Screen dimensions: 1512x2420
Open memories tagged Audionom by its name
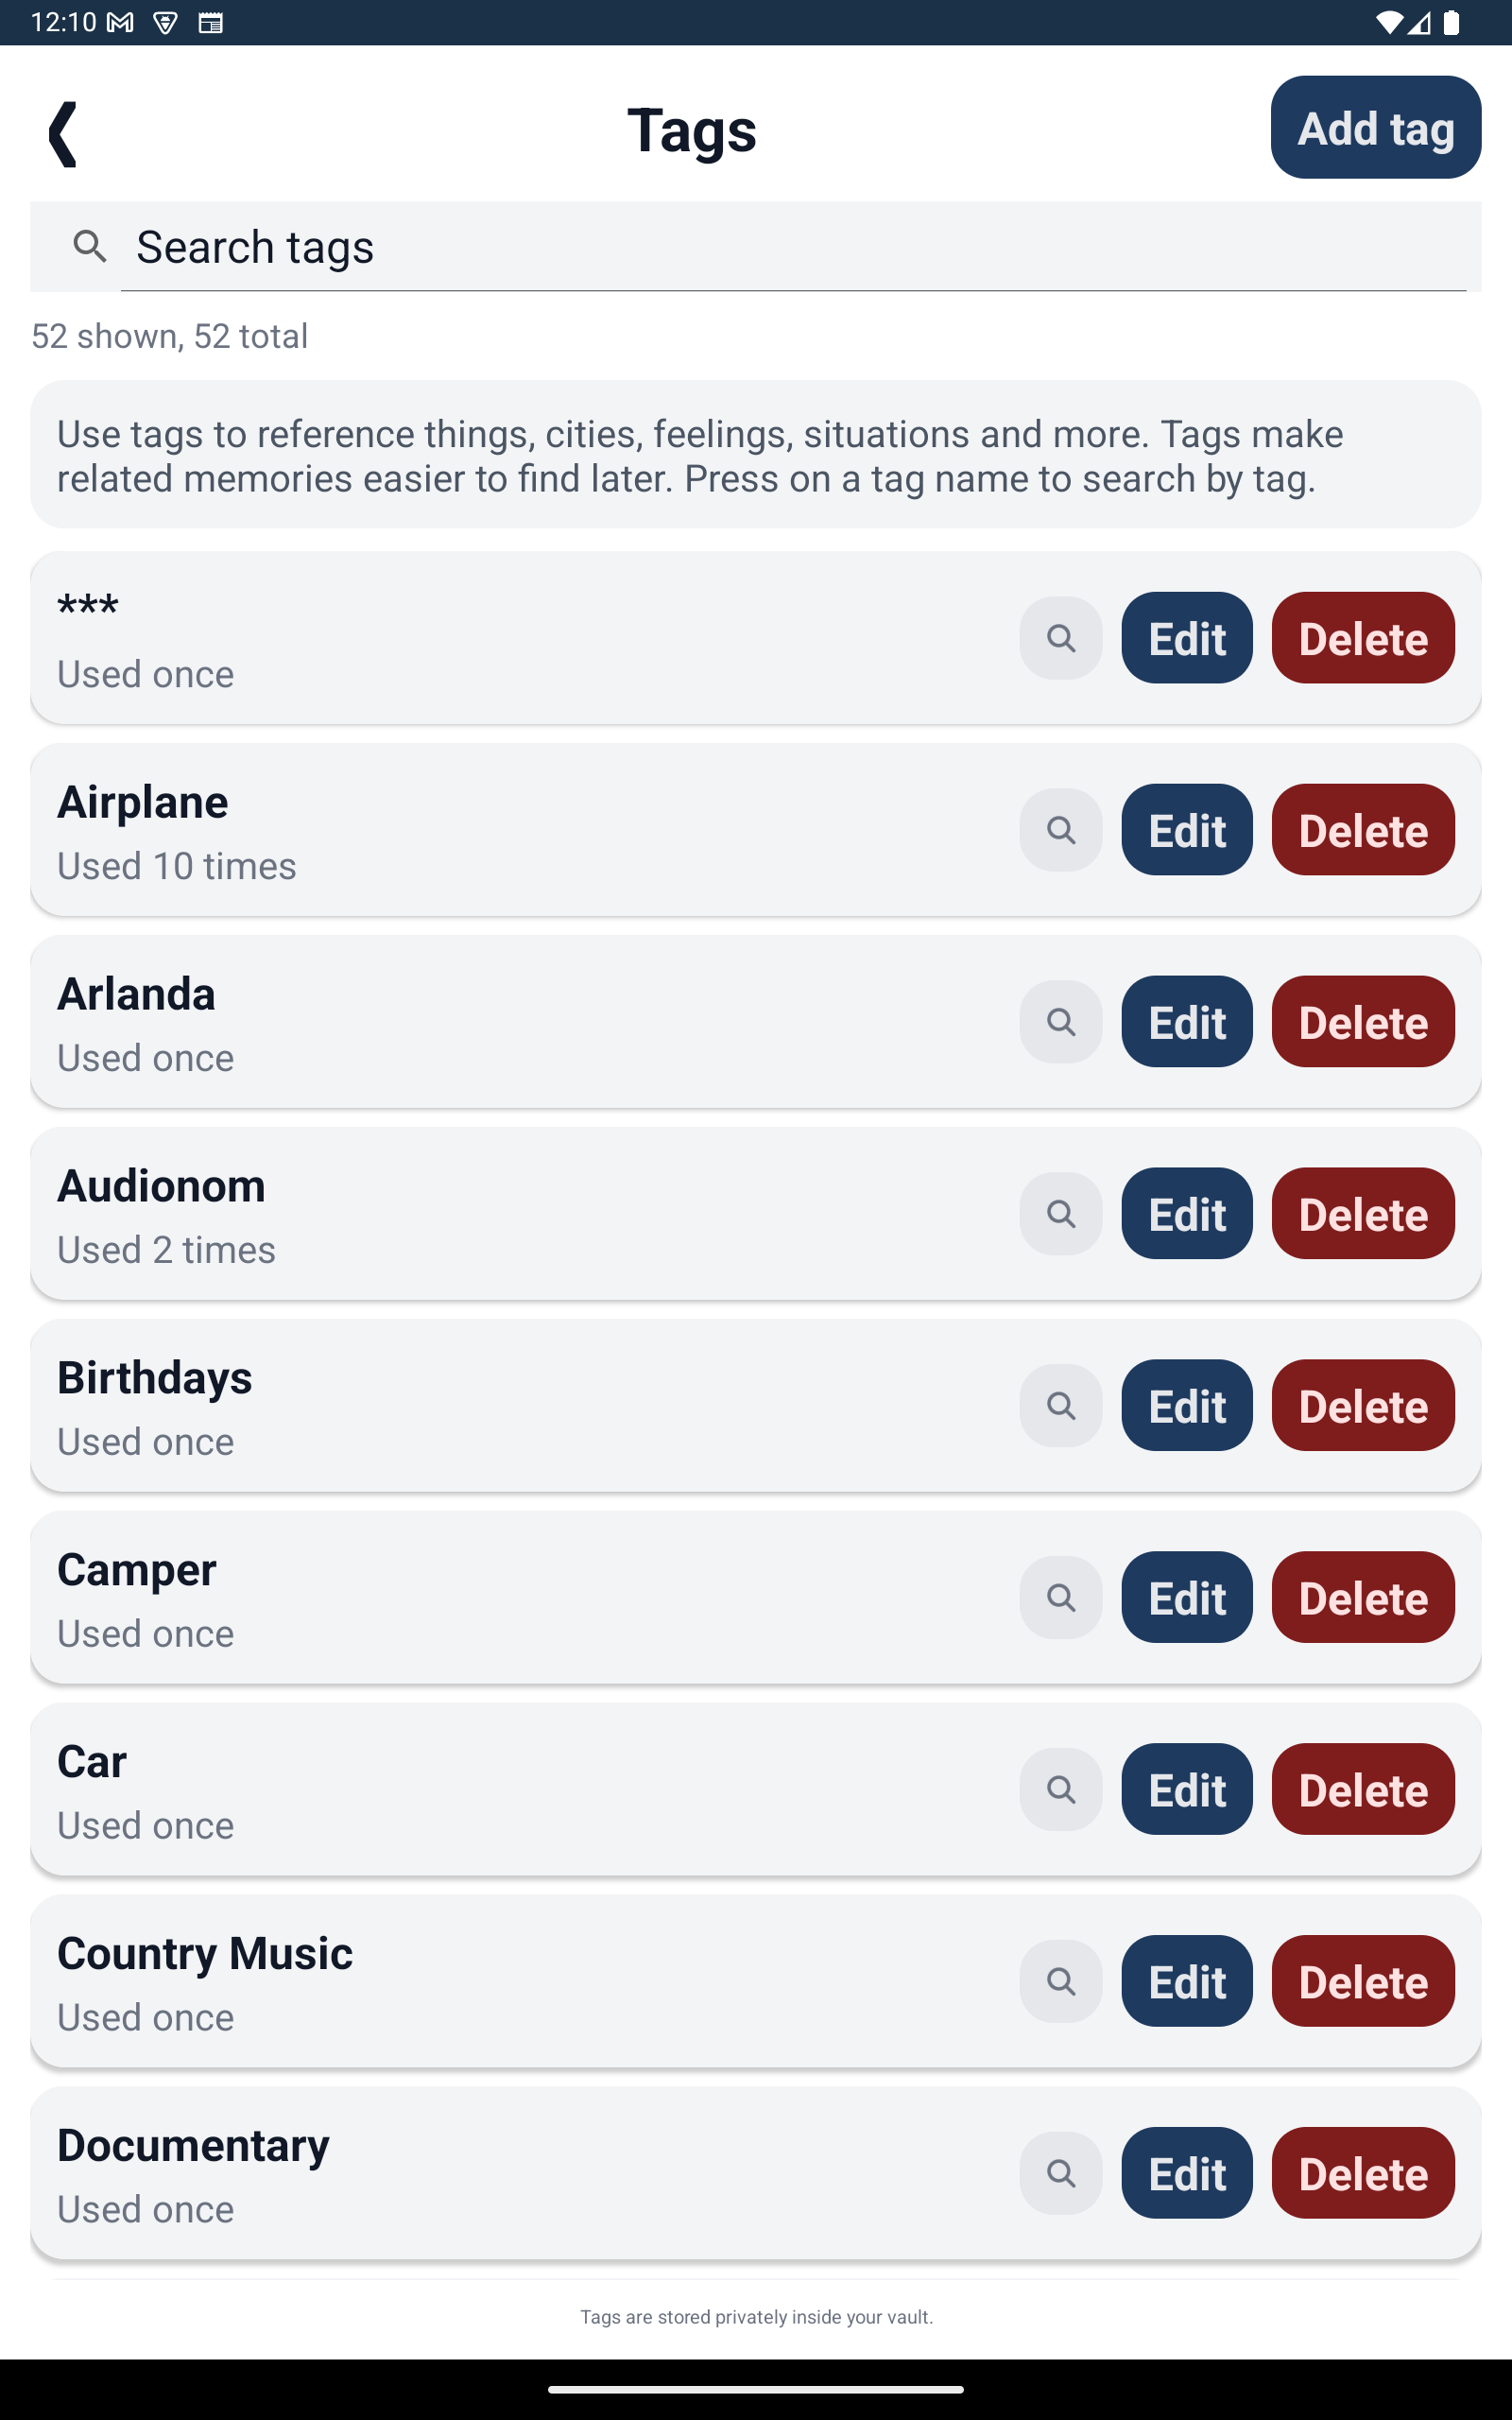click(x=161, y=1187)
